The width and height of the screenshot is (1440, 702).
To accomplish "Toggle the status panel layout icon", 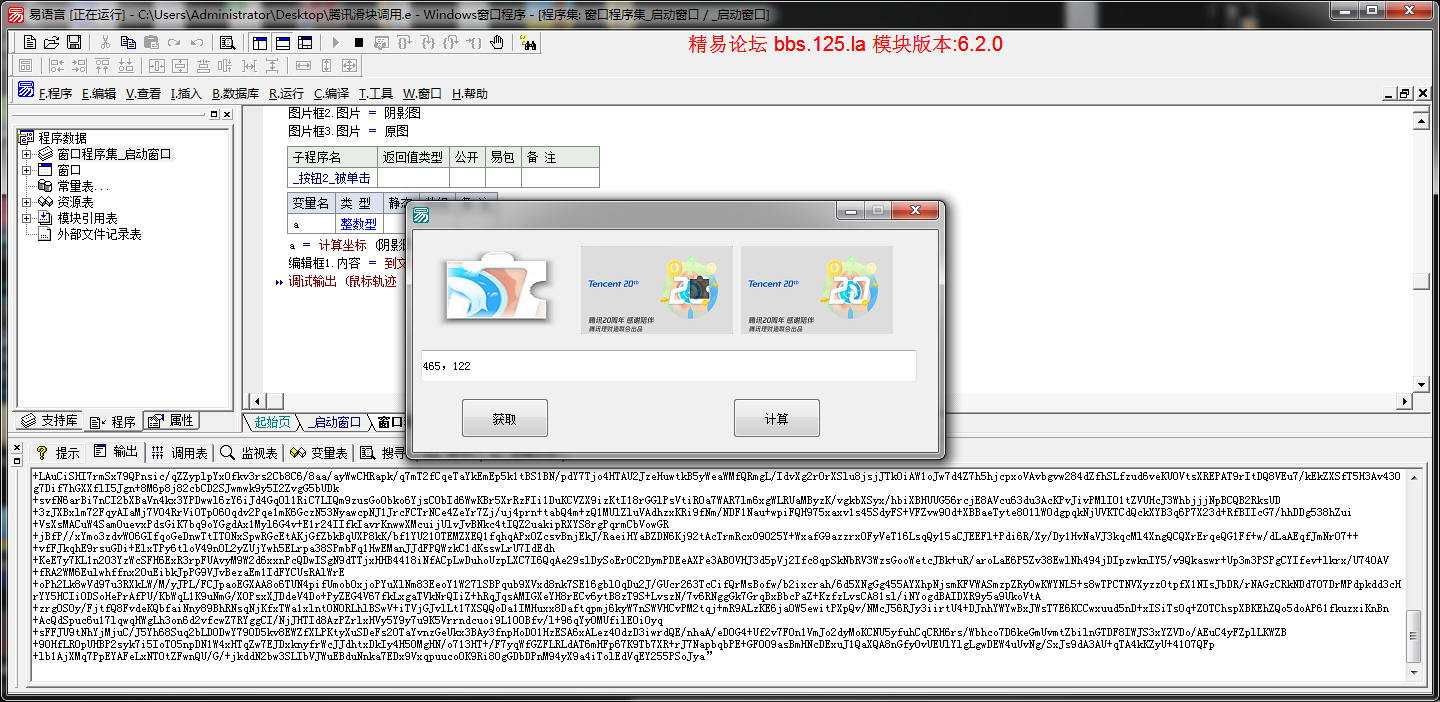I will tap(282, 42).
